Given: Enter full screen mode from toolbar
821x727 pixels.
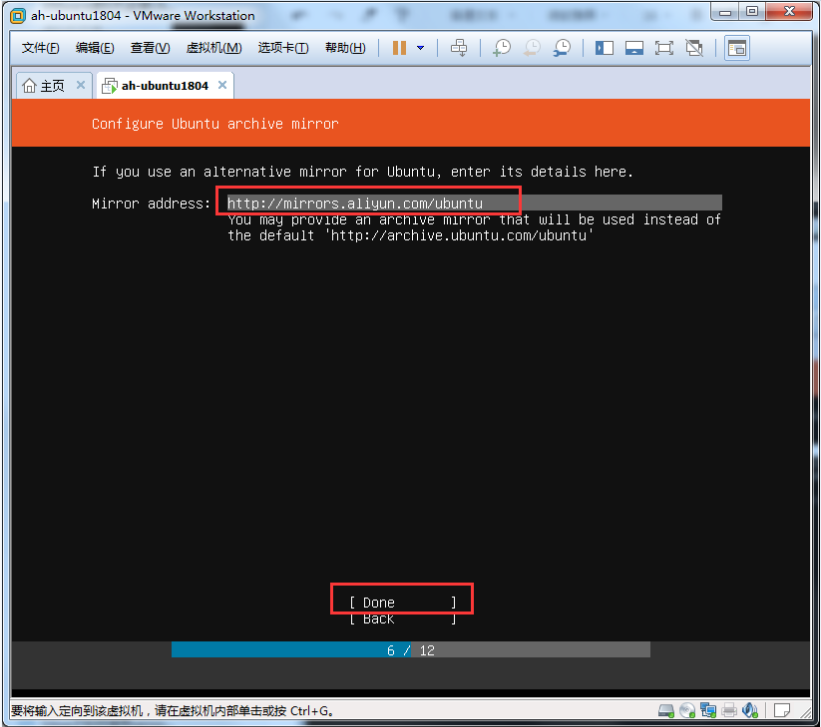Looking at the screenshot, I should 664,48.
